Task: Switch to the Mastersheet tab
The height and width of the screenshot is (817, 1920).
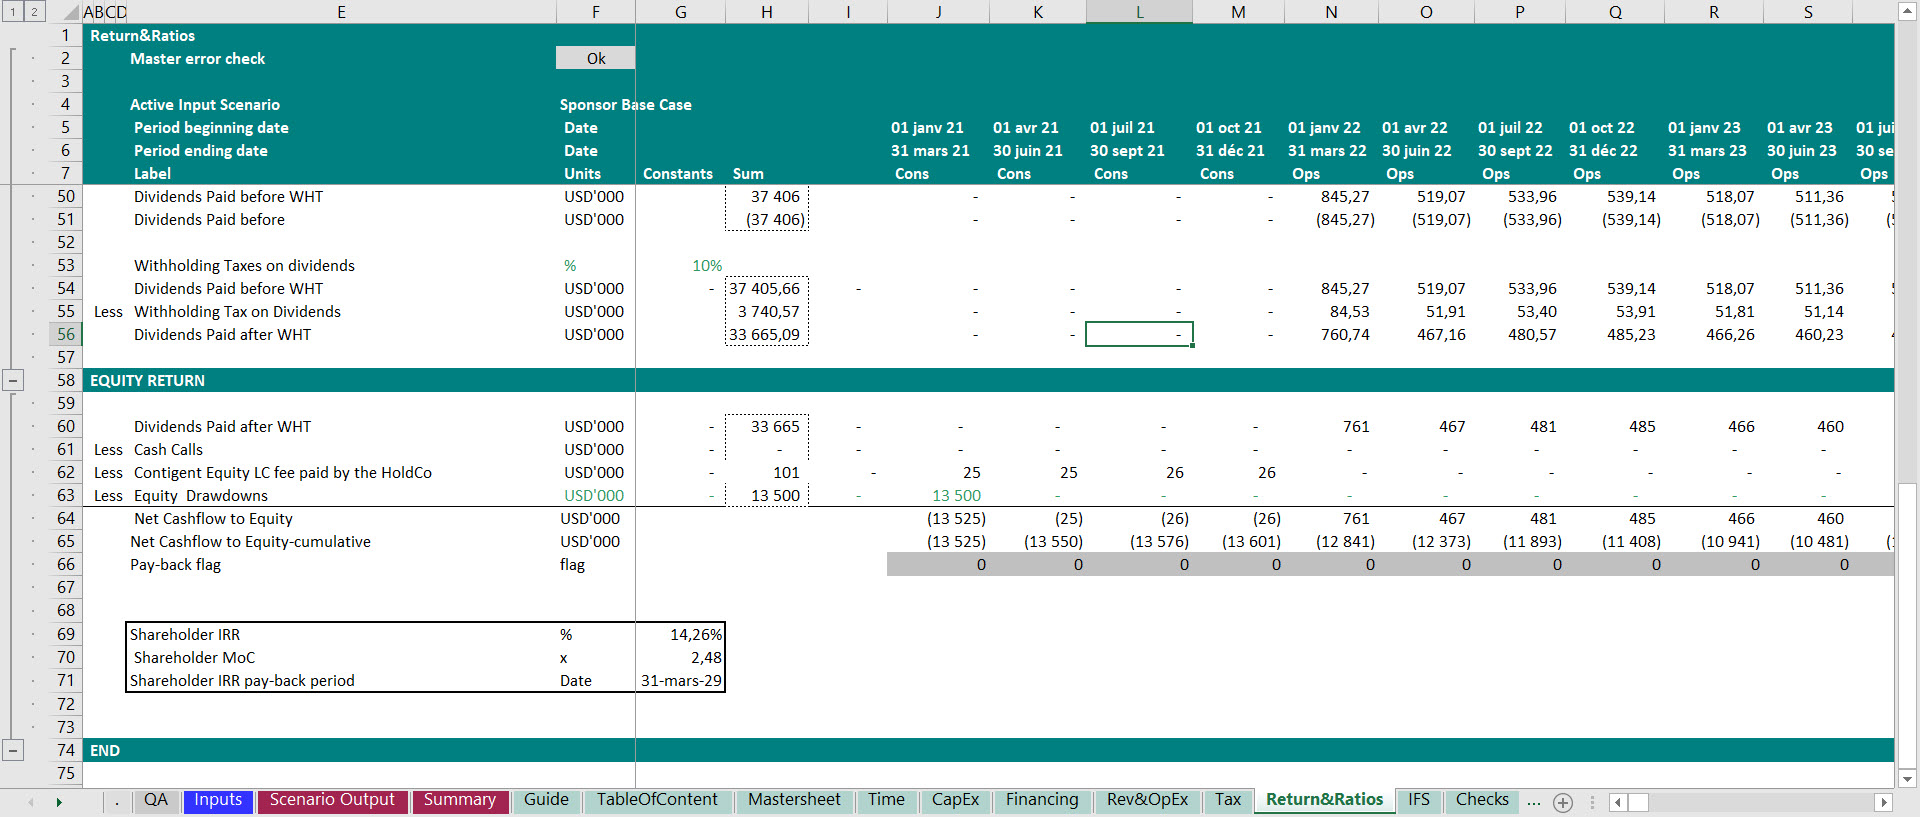Action: 794,800
